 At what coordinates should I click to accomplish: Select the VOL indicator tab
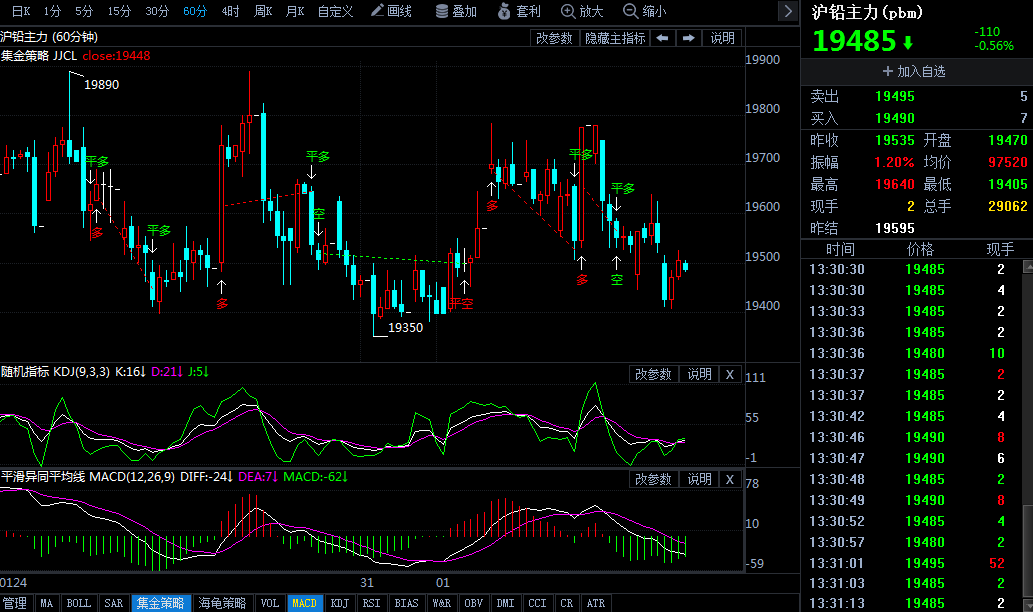269,603
